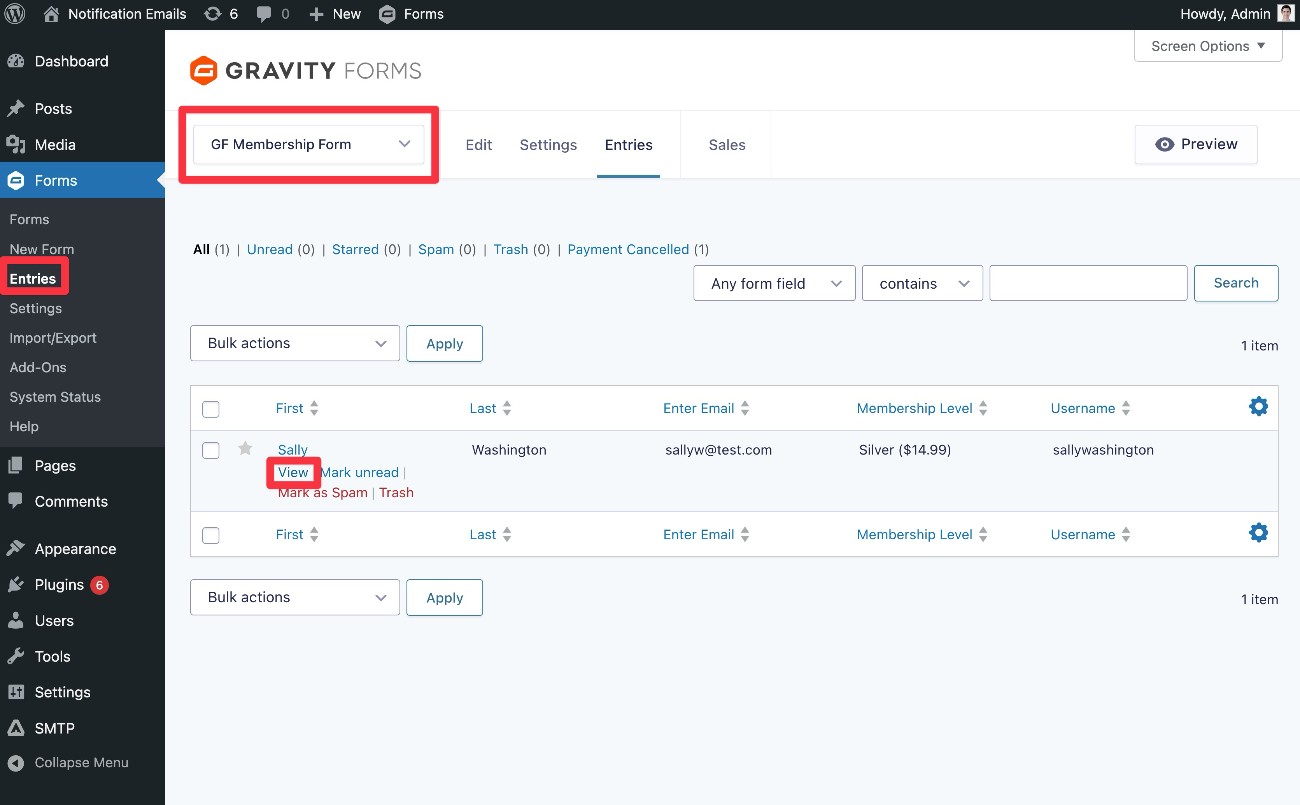Open the Comments sidebar icon
Image resolution: width=1300 pixels, height=805 pixels.
tap(15, 501)
